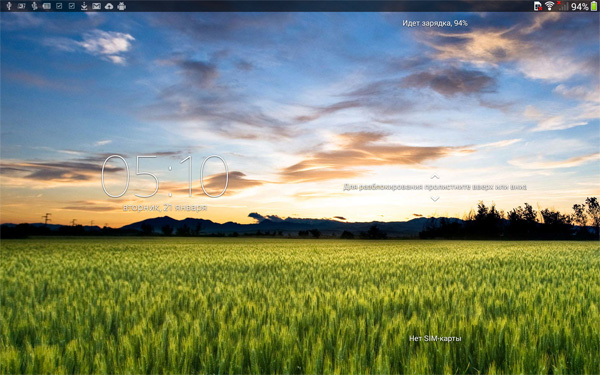This screenshot has width=600, height=375.
Task: Tap the date text вторник, 21 января
Action: (x=165, y=208)
